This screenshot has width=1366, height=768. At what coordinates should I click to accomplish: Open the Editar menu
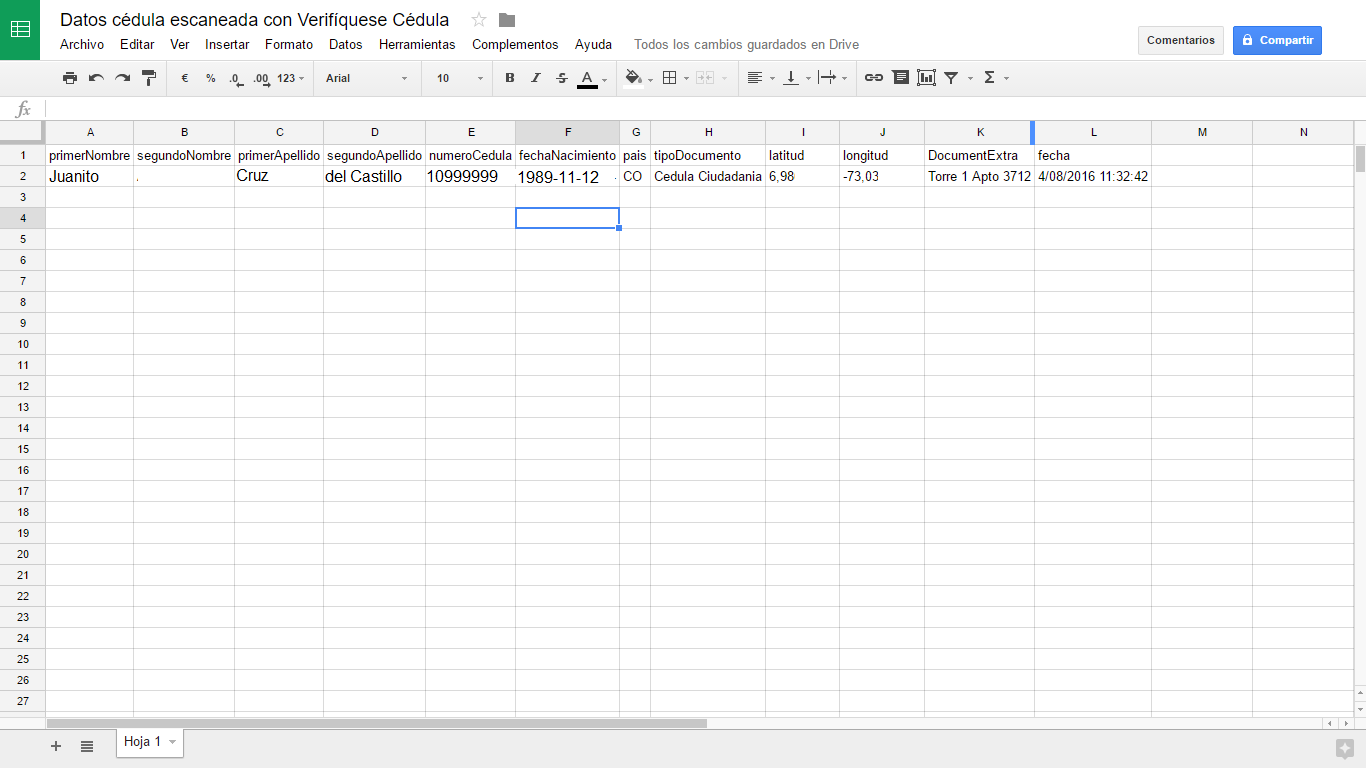point(137,44)
